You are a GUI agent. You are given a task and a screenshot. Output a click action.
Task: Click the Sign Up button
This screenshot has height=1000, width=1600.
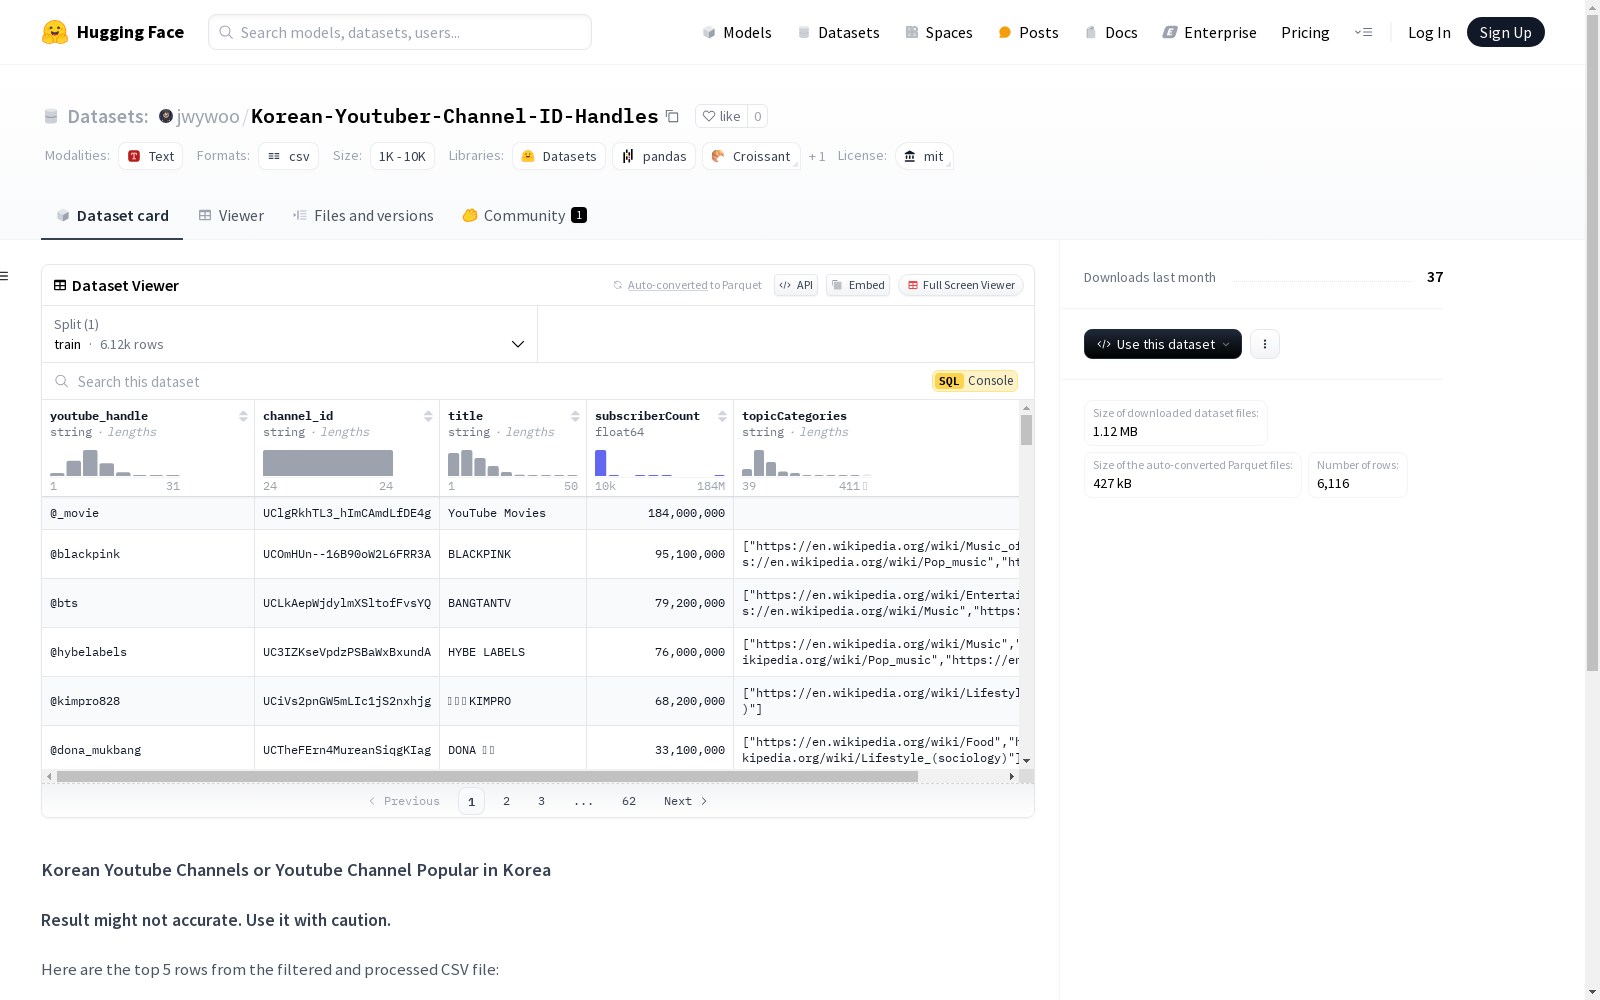coord(1505,32)
